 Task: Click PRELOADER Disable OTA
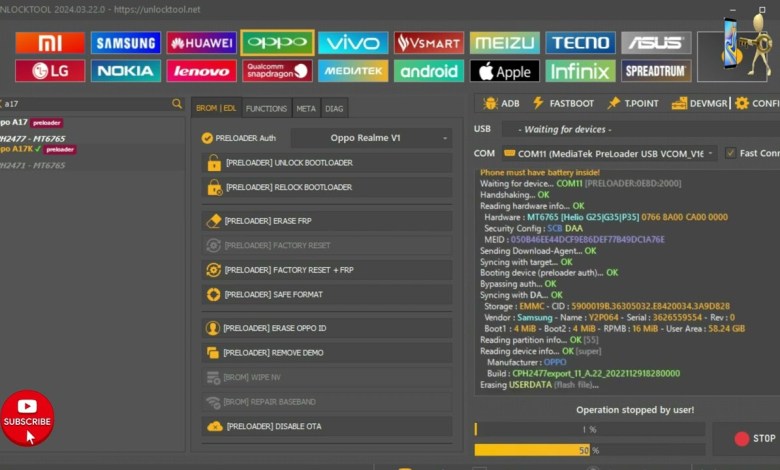click(327, 426)
